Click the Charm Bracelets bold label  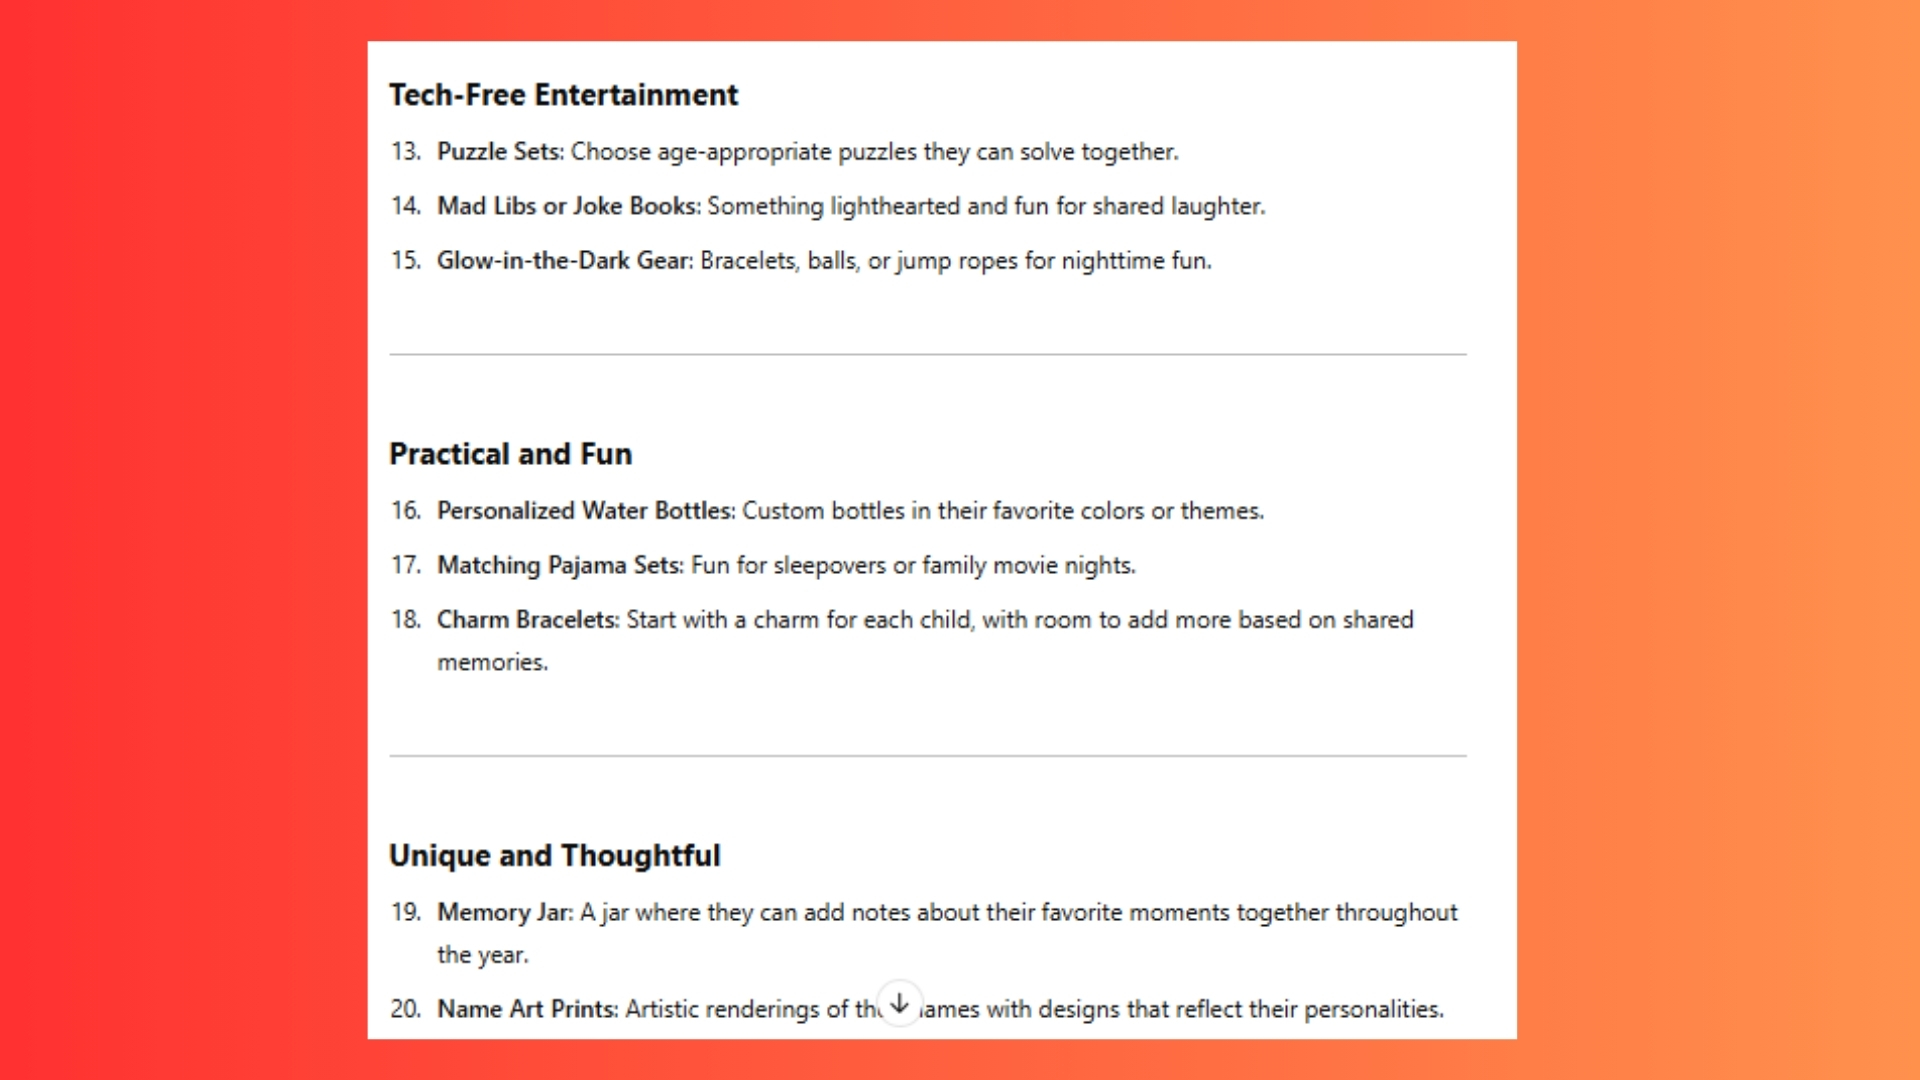(x=527, y=620)
